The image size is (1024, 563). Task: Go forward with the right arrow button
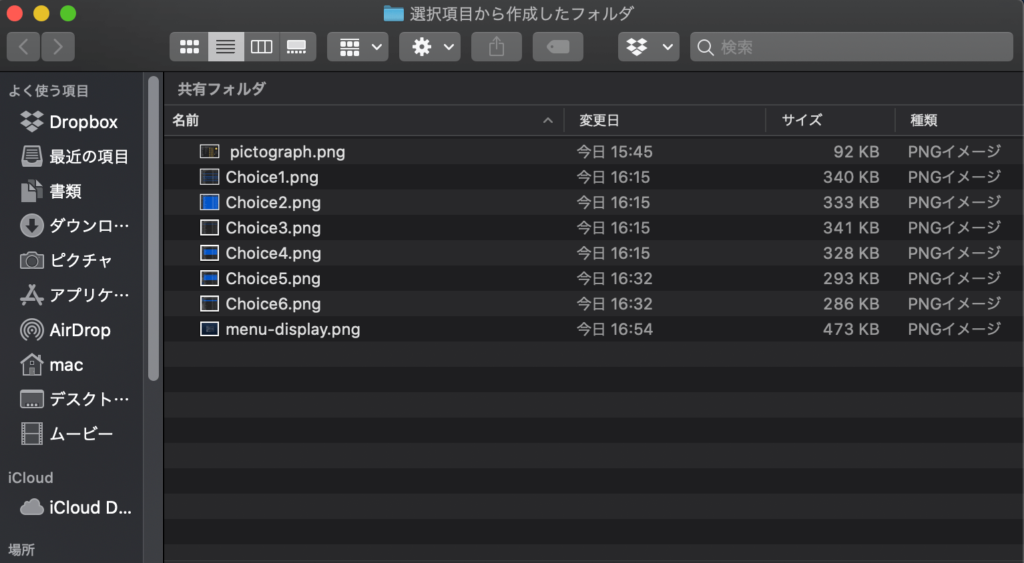(x=57, y=46)
